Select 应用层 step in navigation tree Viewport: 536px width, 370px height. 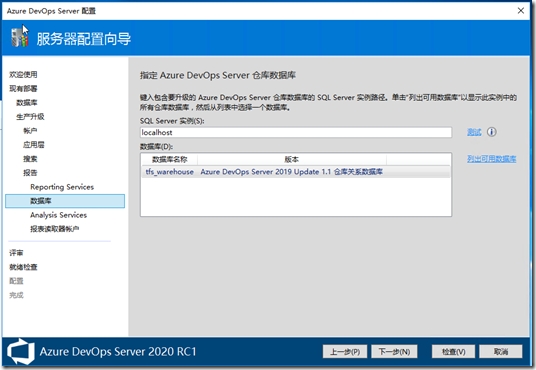click(34, 145)
